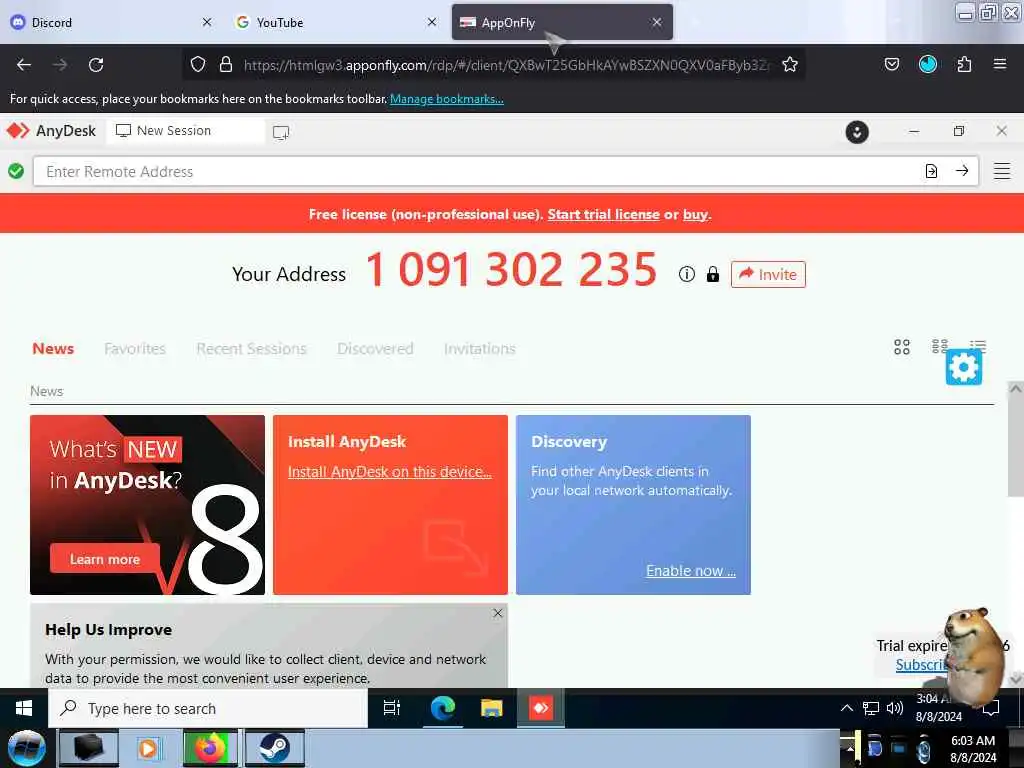Select the New Session AnyDesk tab

pos(186,131)
